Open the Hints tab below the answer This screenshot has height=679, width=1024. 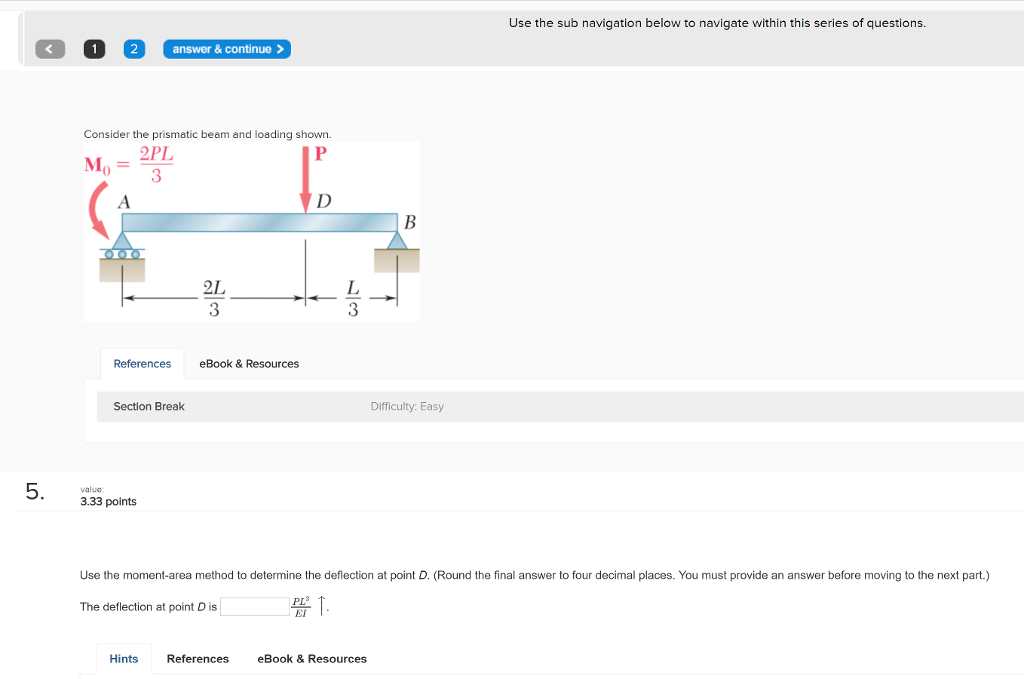click(123, 658)
